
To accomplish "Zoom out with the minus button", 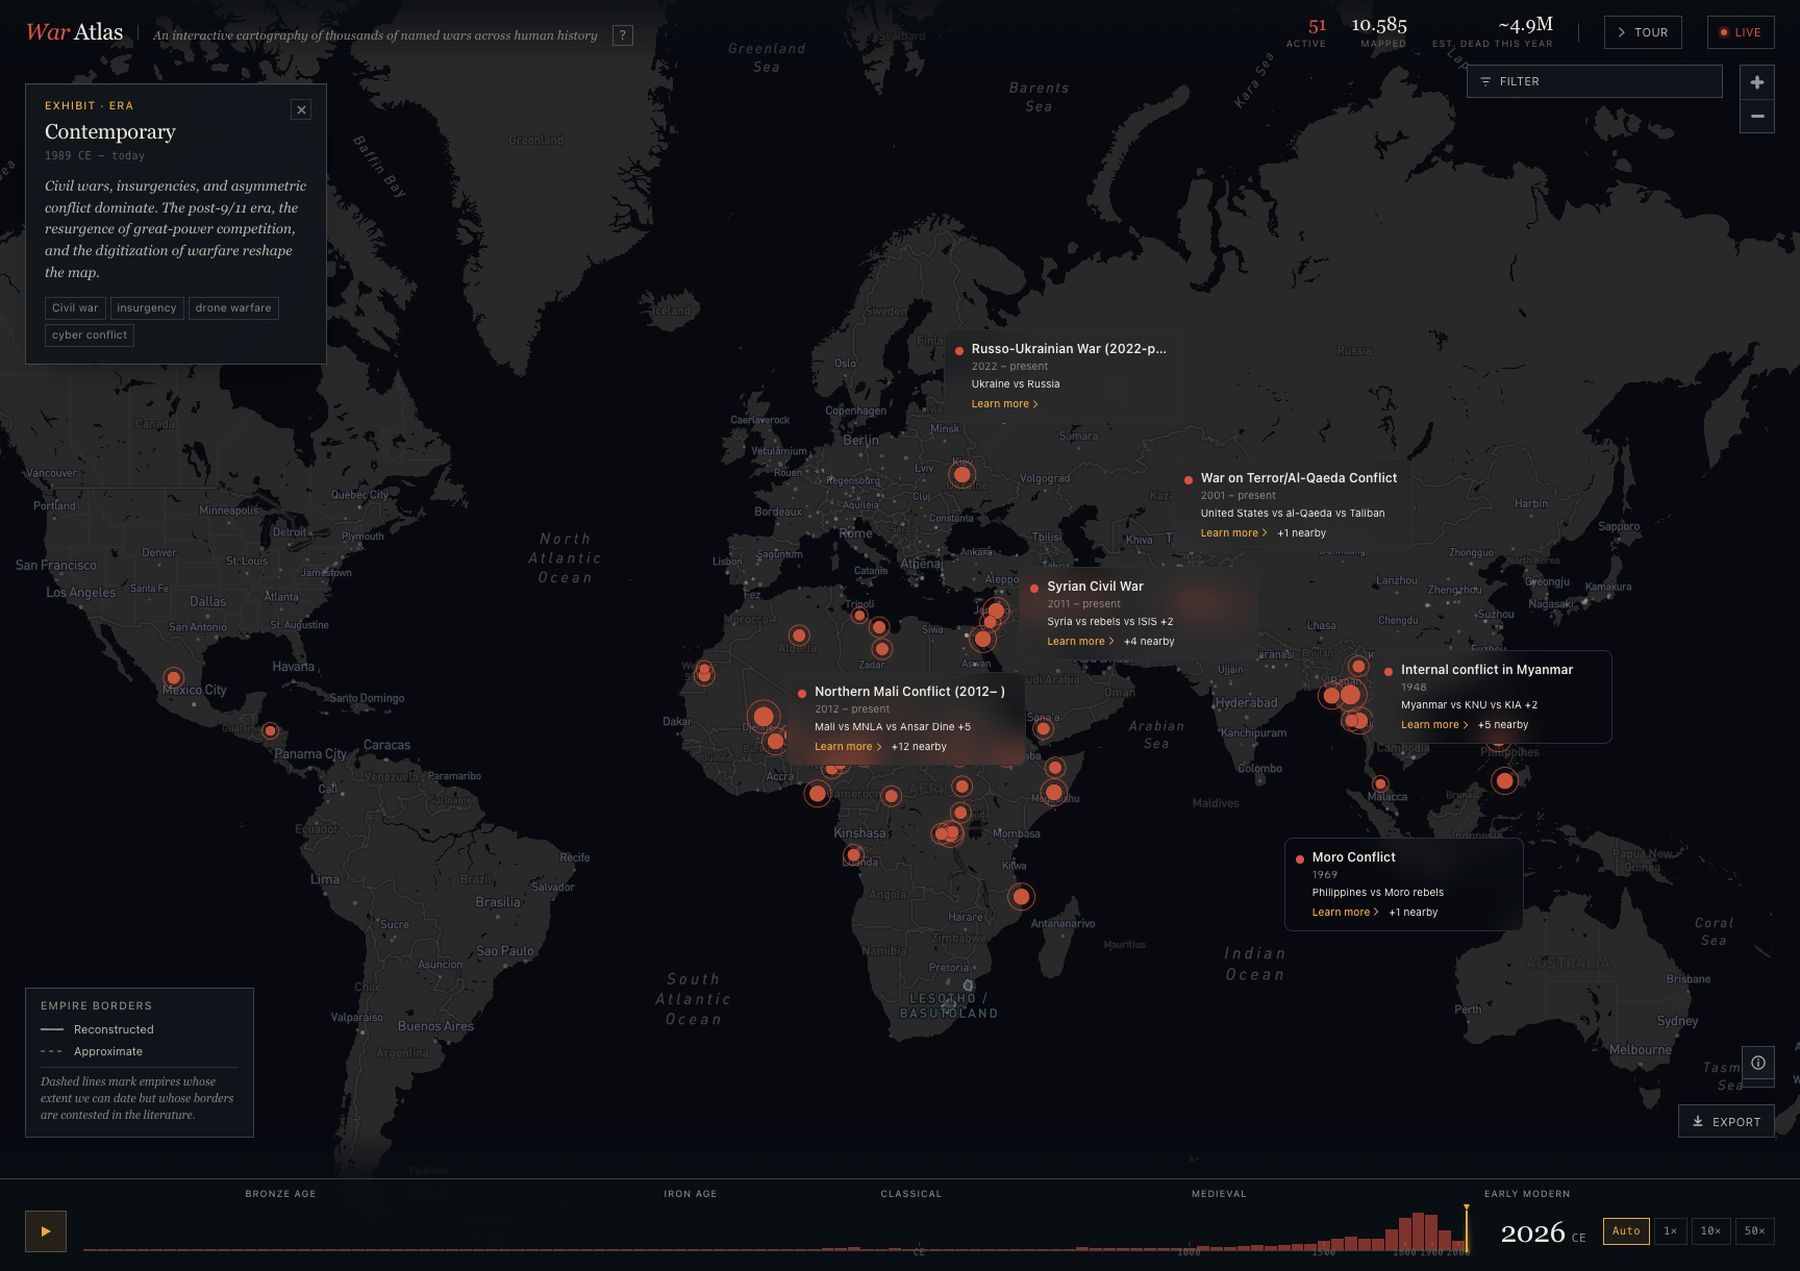I will coord(1757,116).
